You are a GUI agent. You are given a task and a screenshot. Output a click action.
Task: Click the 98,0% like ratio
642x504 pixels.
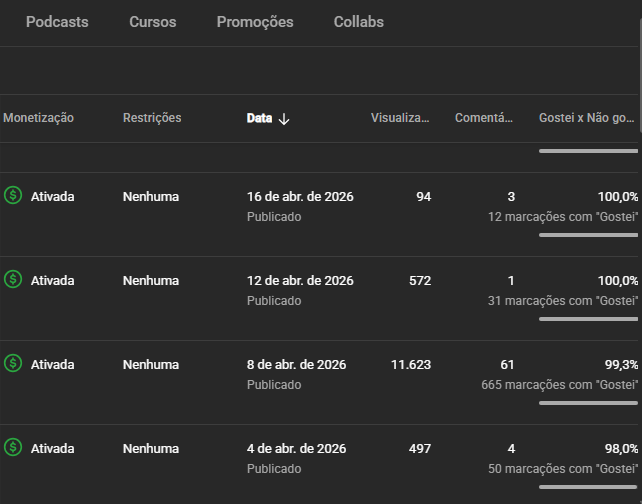point(622,448)
